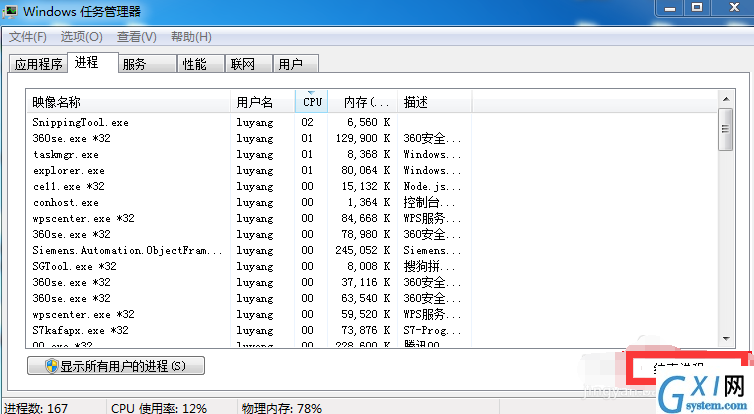Image resolution: width=754 pixels, height=414 pixels.
Task: Maximize the Task Manager window
Action: (697, 8)
